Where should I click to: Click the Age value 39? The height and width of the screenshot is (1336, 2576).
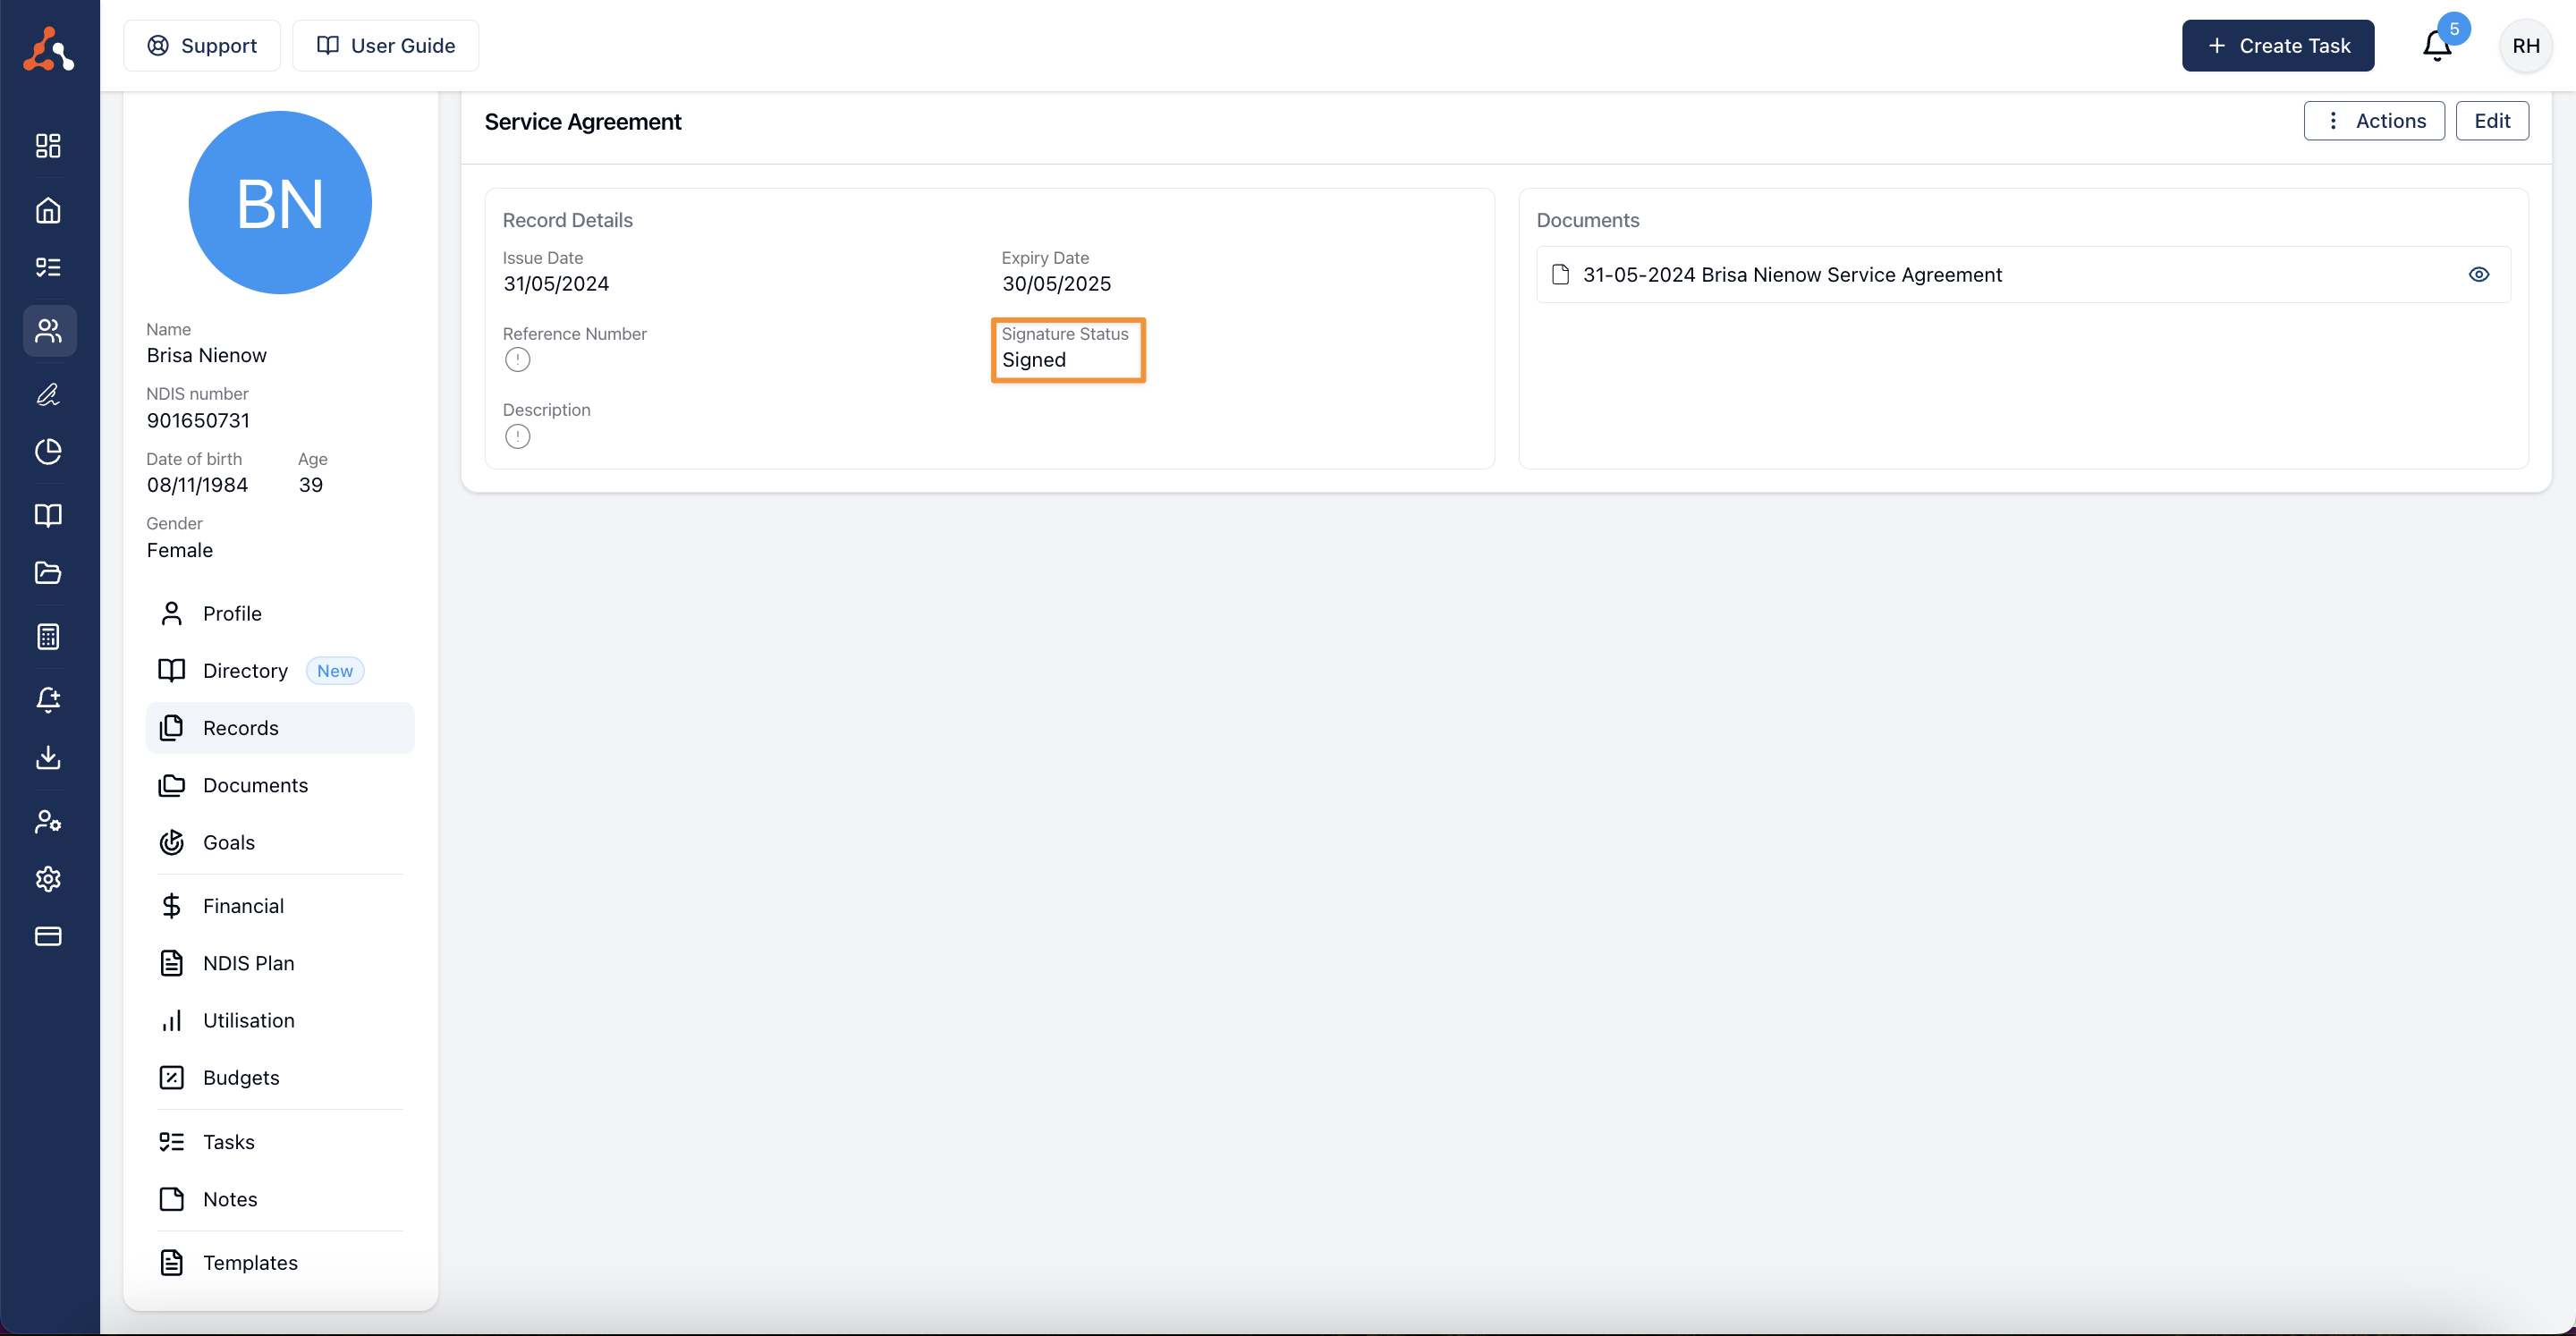311,485
